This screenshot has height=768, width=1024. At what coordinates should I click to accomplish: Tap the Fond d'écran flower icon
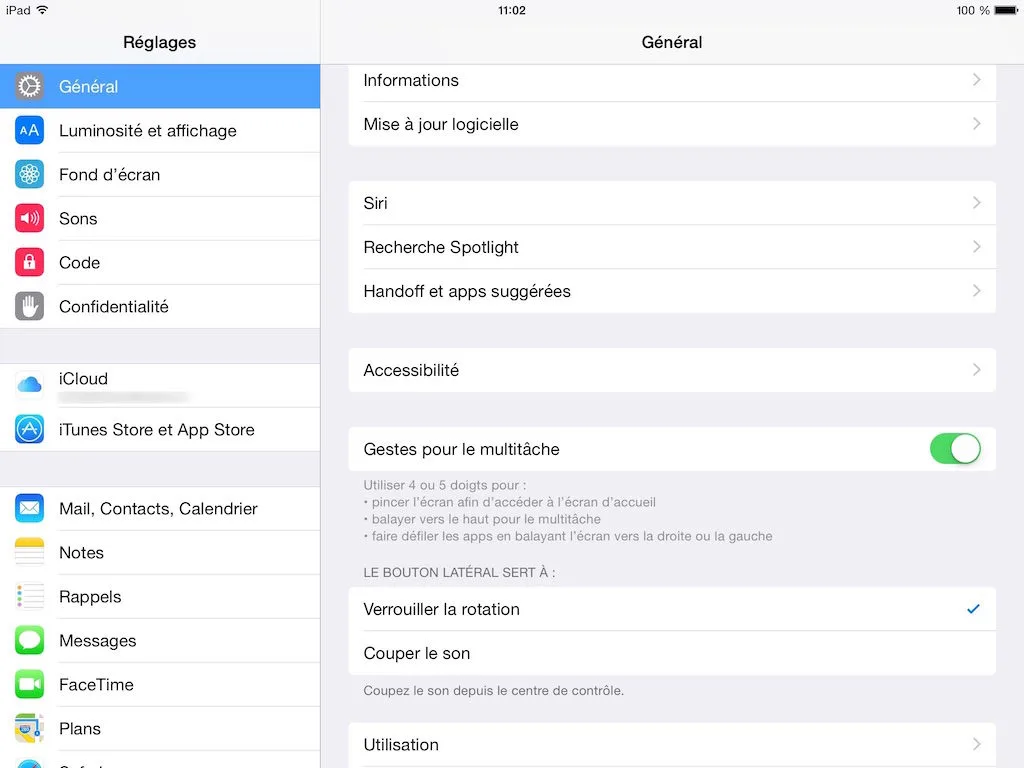pyautogui.click(x=29, y=174)
